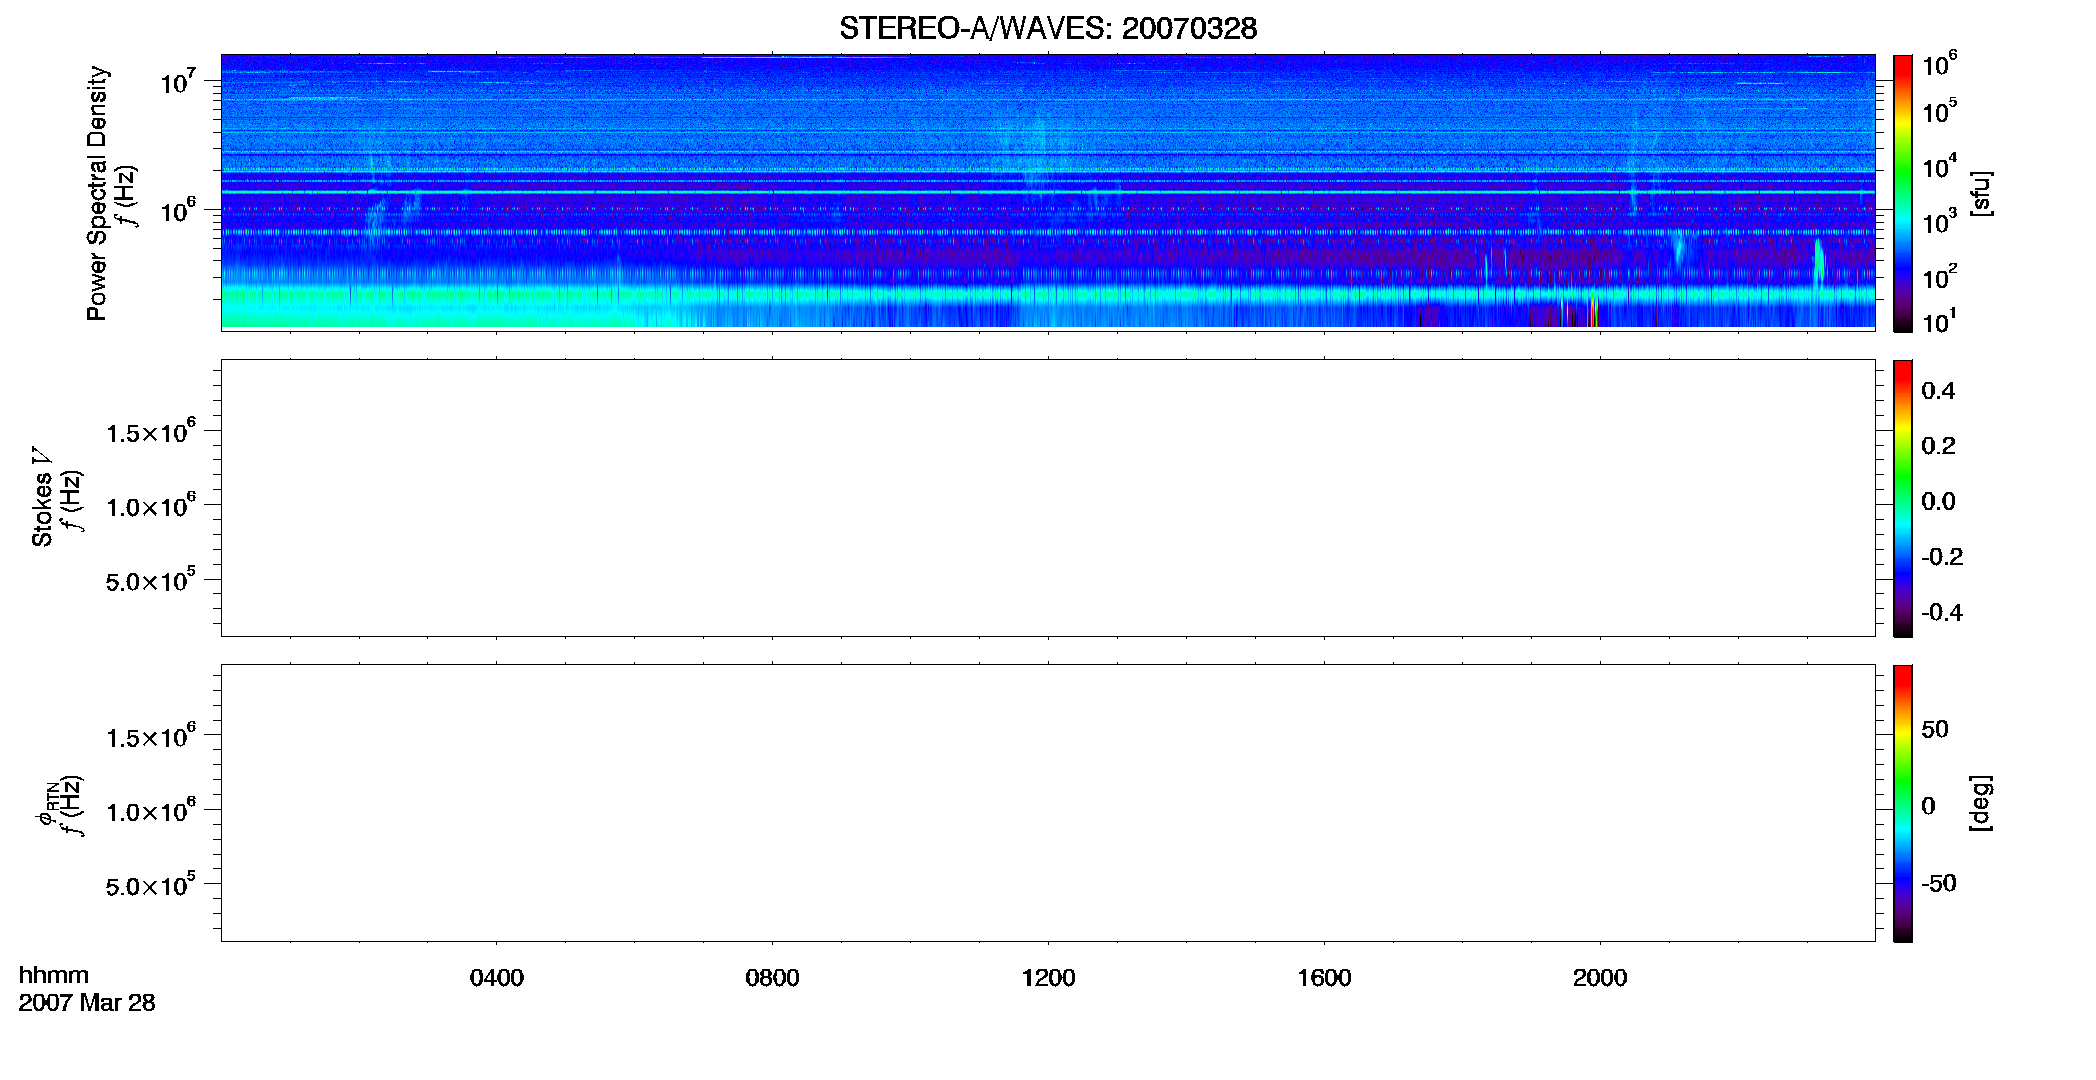Click the phi RTN degrees colorbar
This screenshot has width=2096, height=1080.
1903,803
